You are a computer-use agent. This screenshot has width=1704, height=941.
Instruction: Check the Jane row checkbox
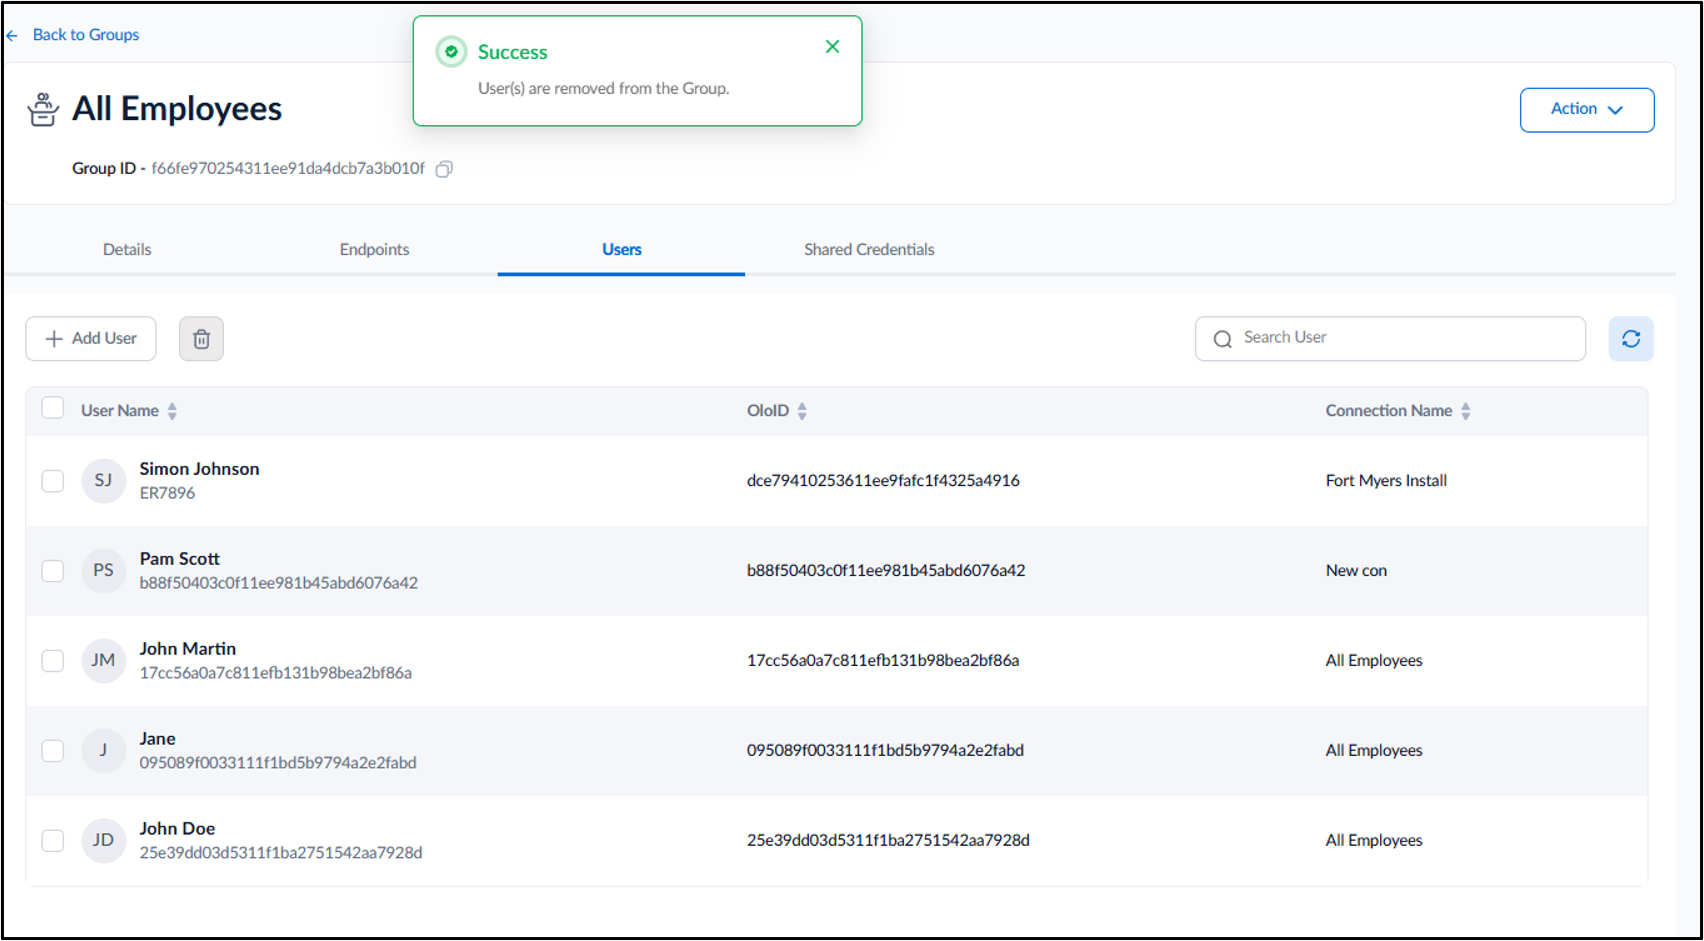click(53, 751)
